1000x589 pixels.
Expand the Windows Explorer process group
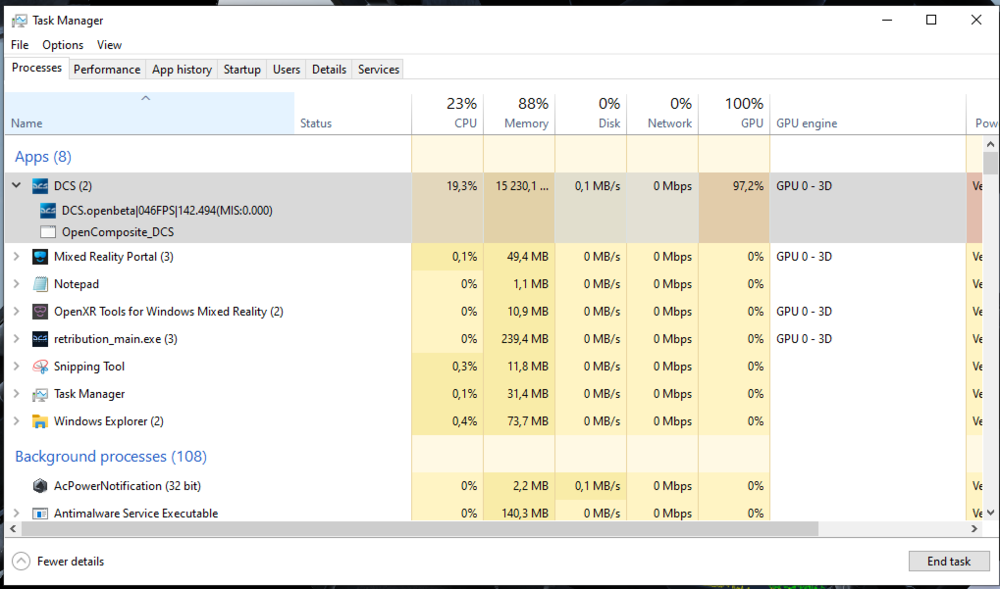coord(16,422)
